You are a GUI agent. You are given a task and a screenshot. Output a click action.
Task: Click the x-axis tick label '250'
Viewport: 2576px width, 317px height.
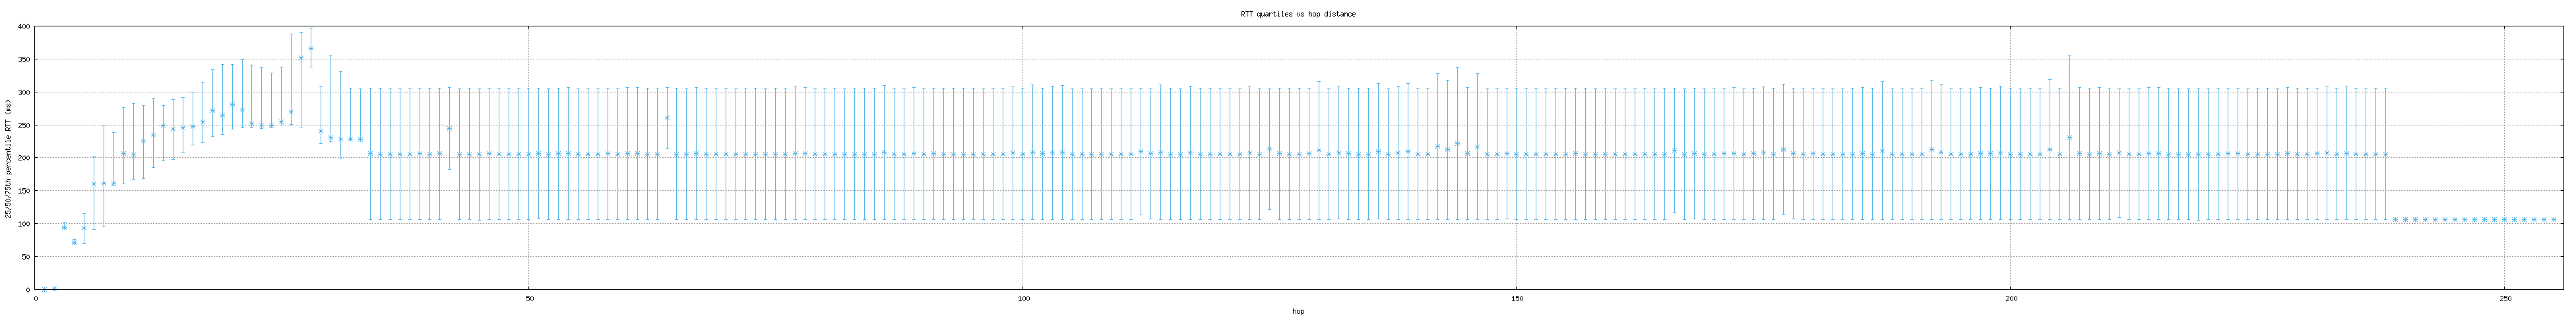tap(2503, 299)
